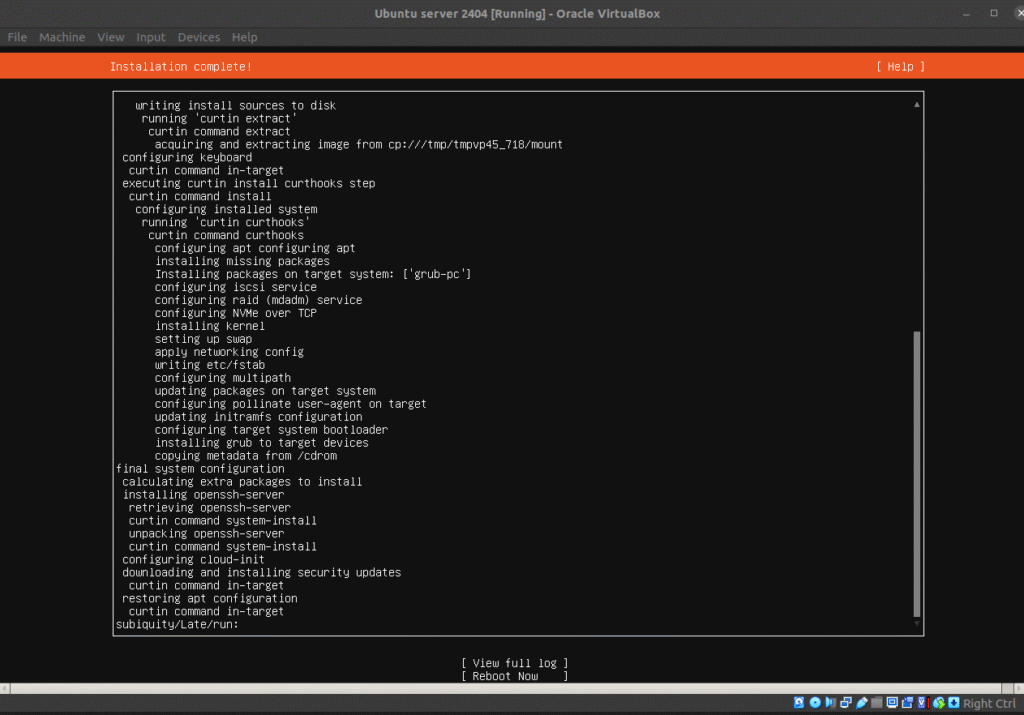Open the Devices menu
This screenshot has height=715, width=1024.
[199, 37]
